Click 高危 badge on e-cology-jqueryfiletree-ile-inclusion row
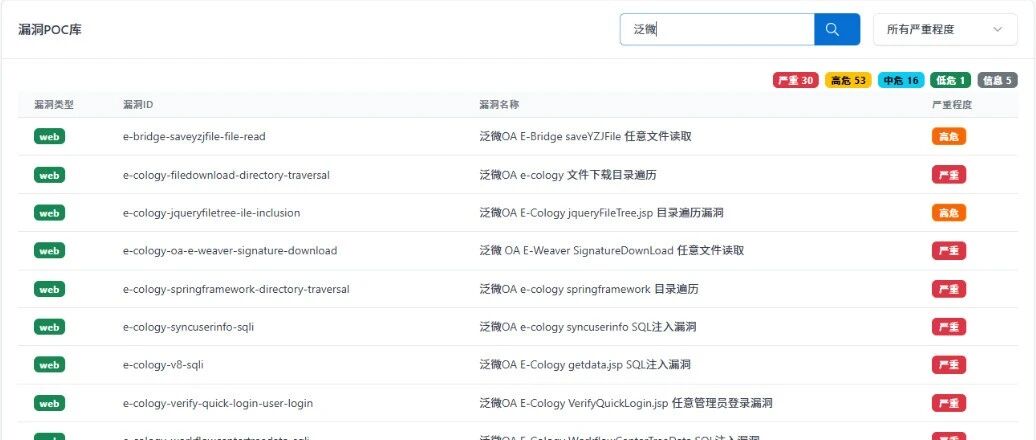This screenshot has height=440, width=1036. pos(949,213)
